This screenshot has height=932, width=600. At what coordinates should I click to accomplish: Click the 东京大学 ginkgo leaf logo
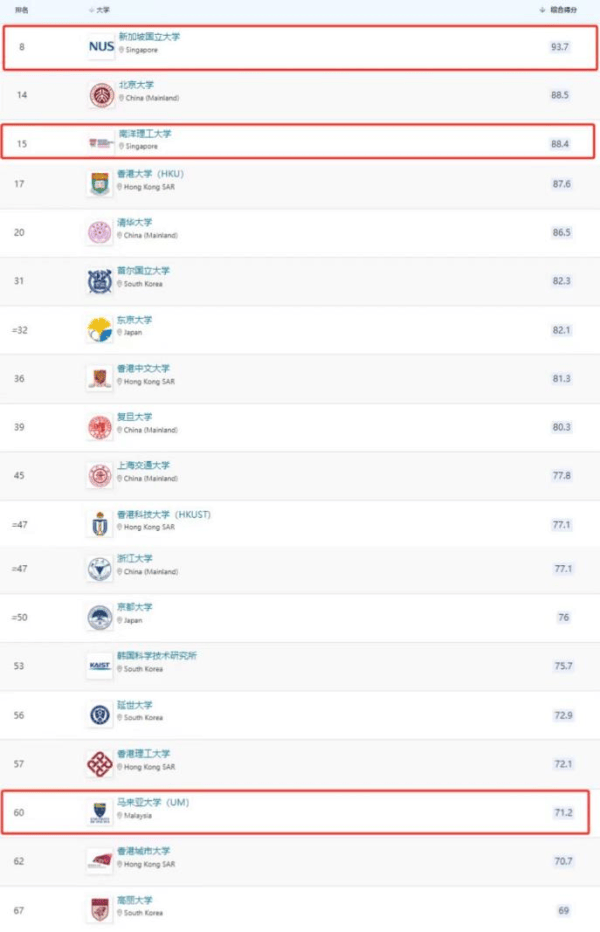tap(101, 330)
